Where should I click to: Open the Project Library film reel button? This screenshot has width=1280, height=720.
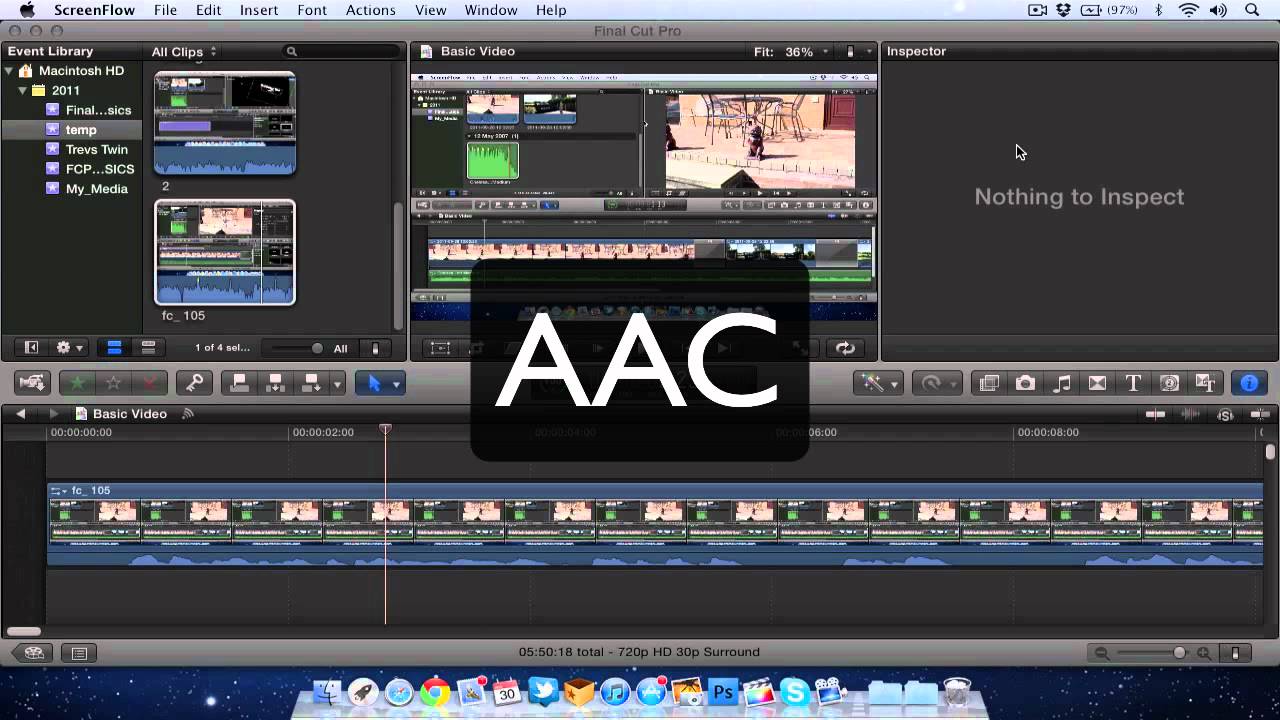point(33,653)
